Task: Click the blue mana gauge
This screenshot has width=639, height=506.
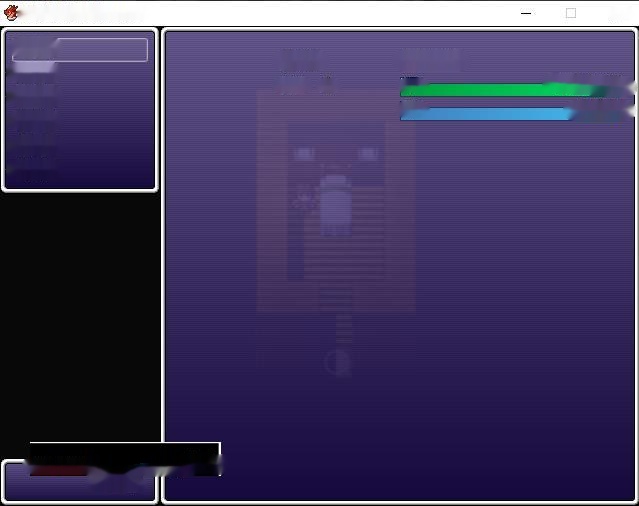Action: pos(488,115)
